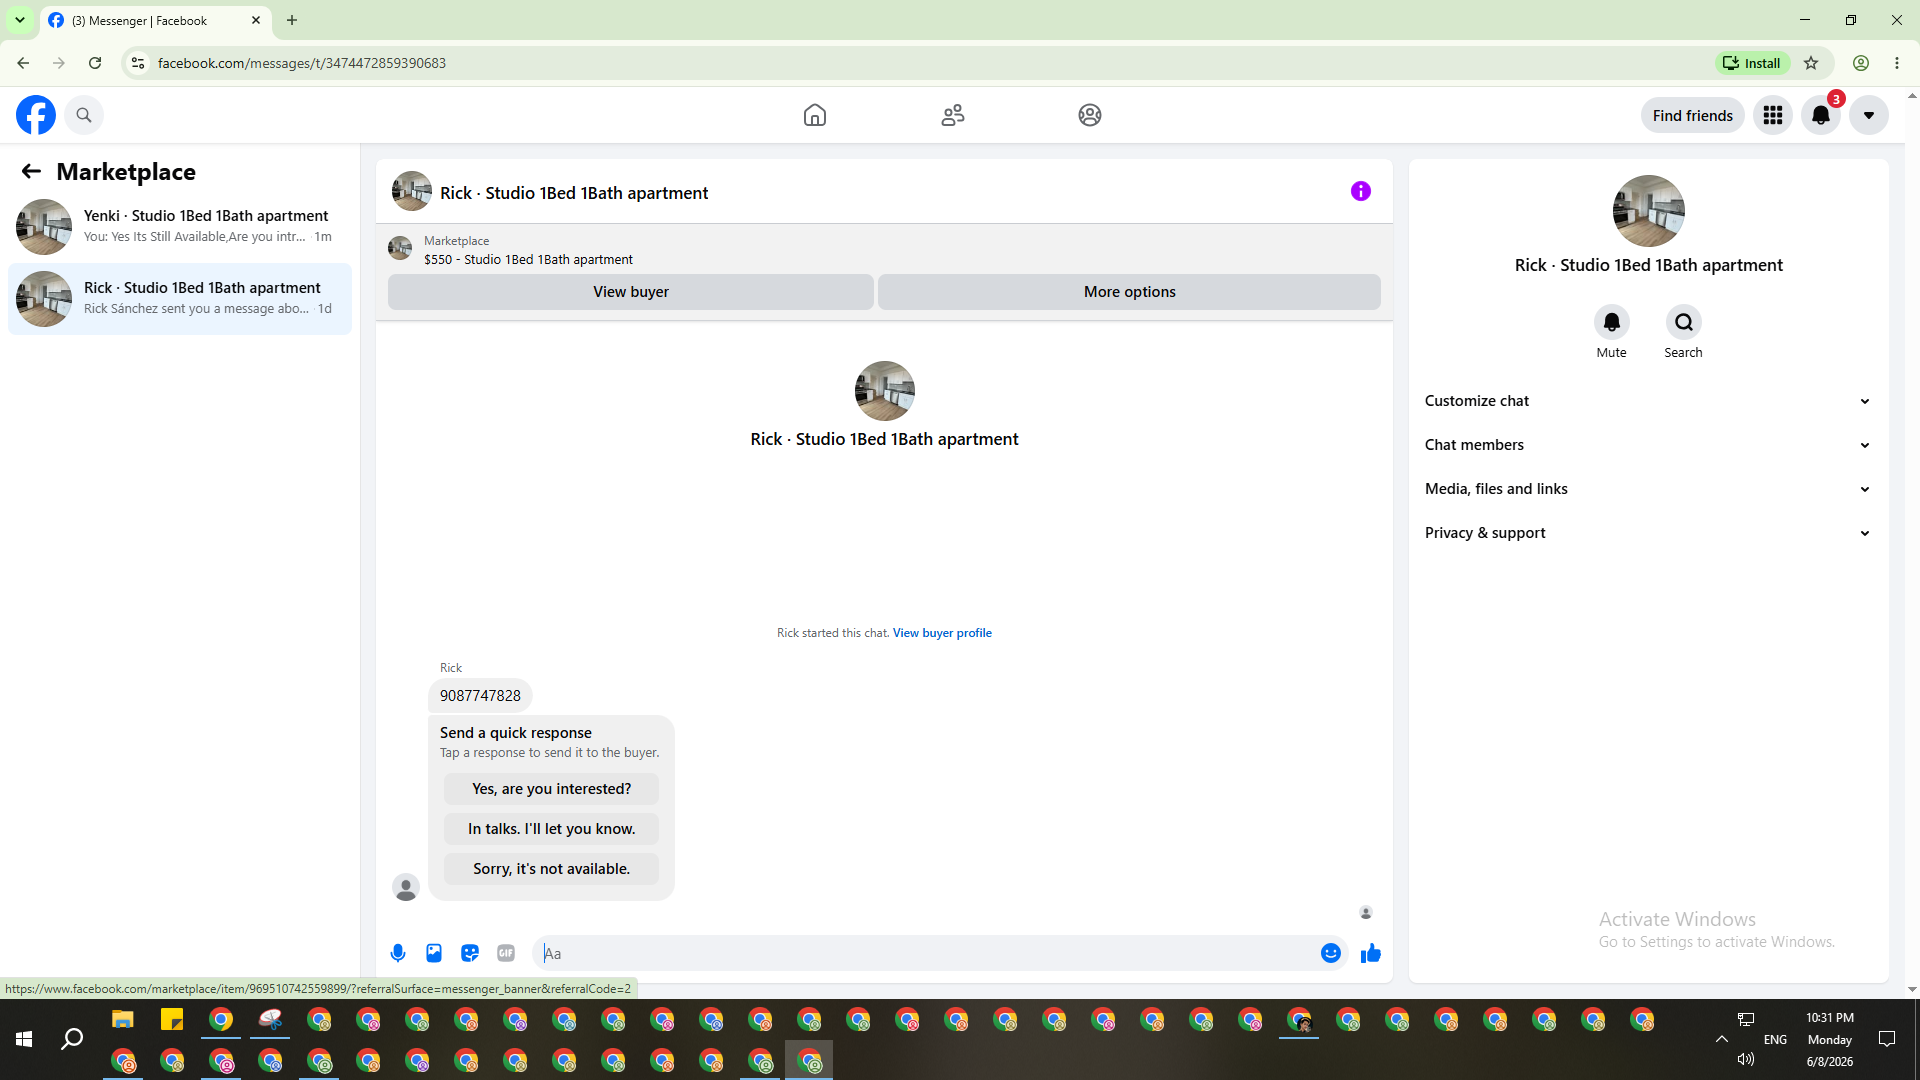
Task: Click the View buyer button
Action: point(631,292)
